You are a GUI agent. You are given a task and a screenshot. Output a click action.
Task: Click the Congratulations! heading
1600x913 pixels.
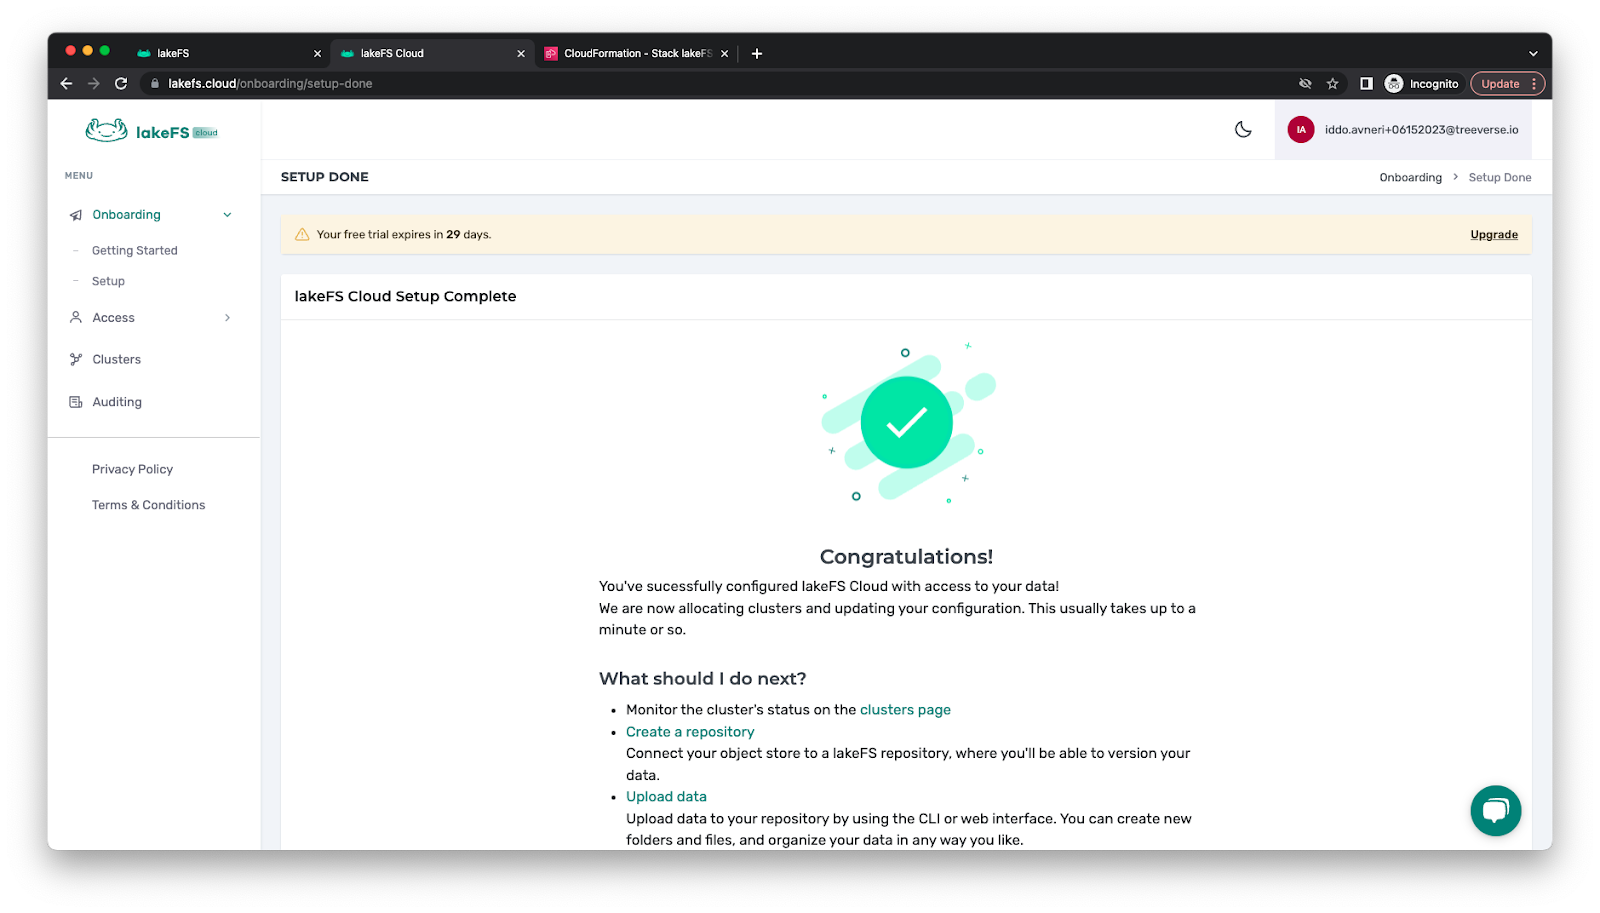point(906,557)
